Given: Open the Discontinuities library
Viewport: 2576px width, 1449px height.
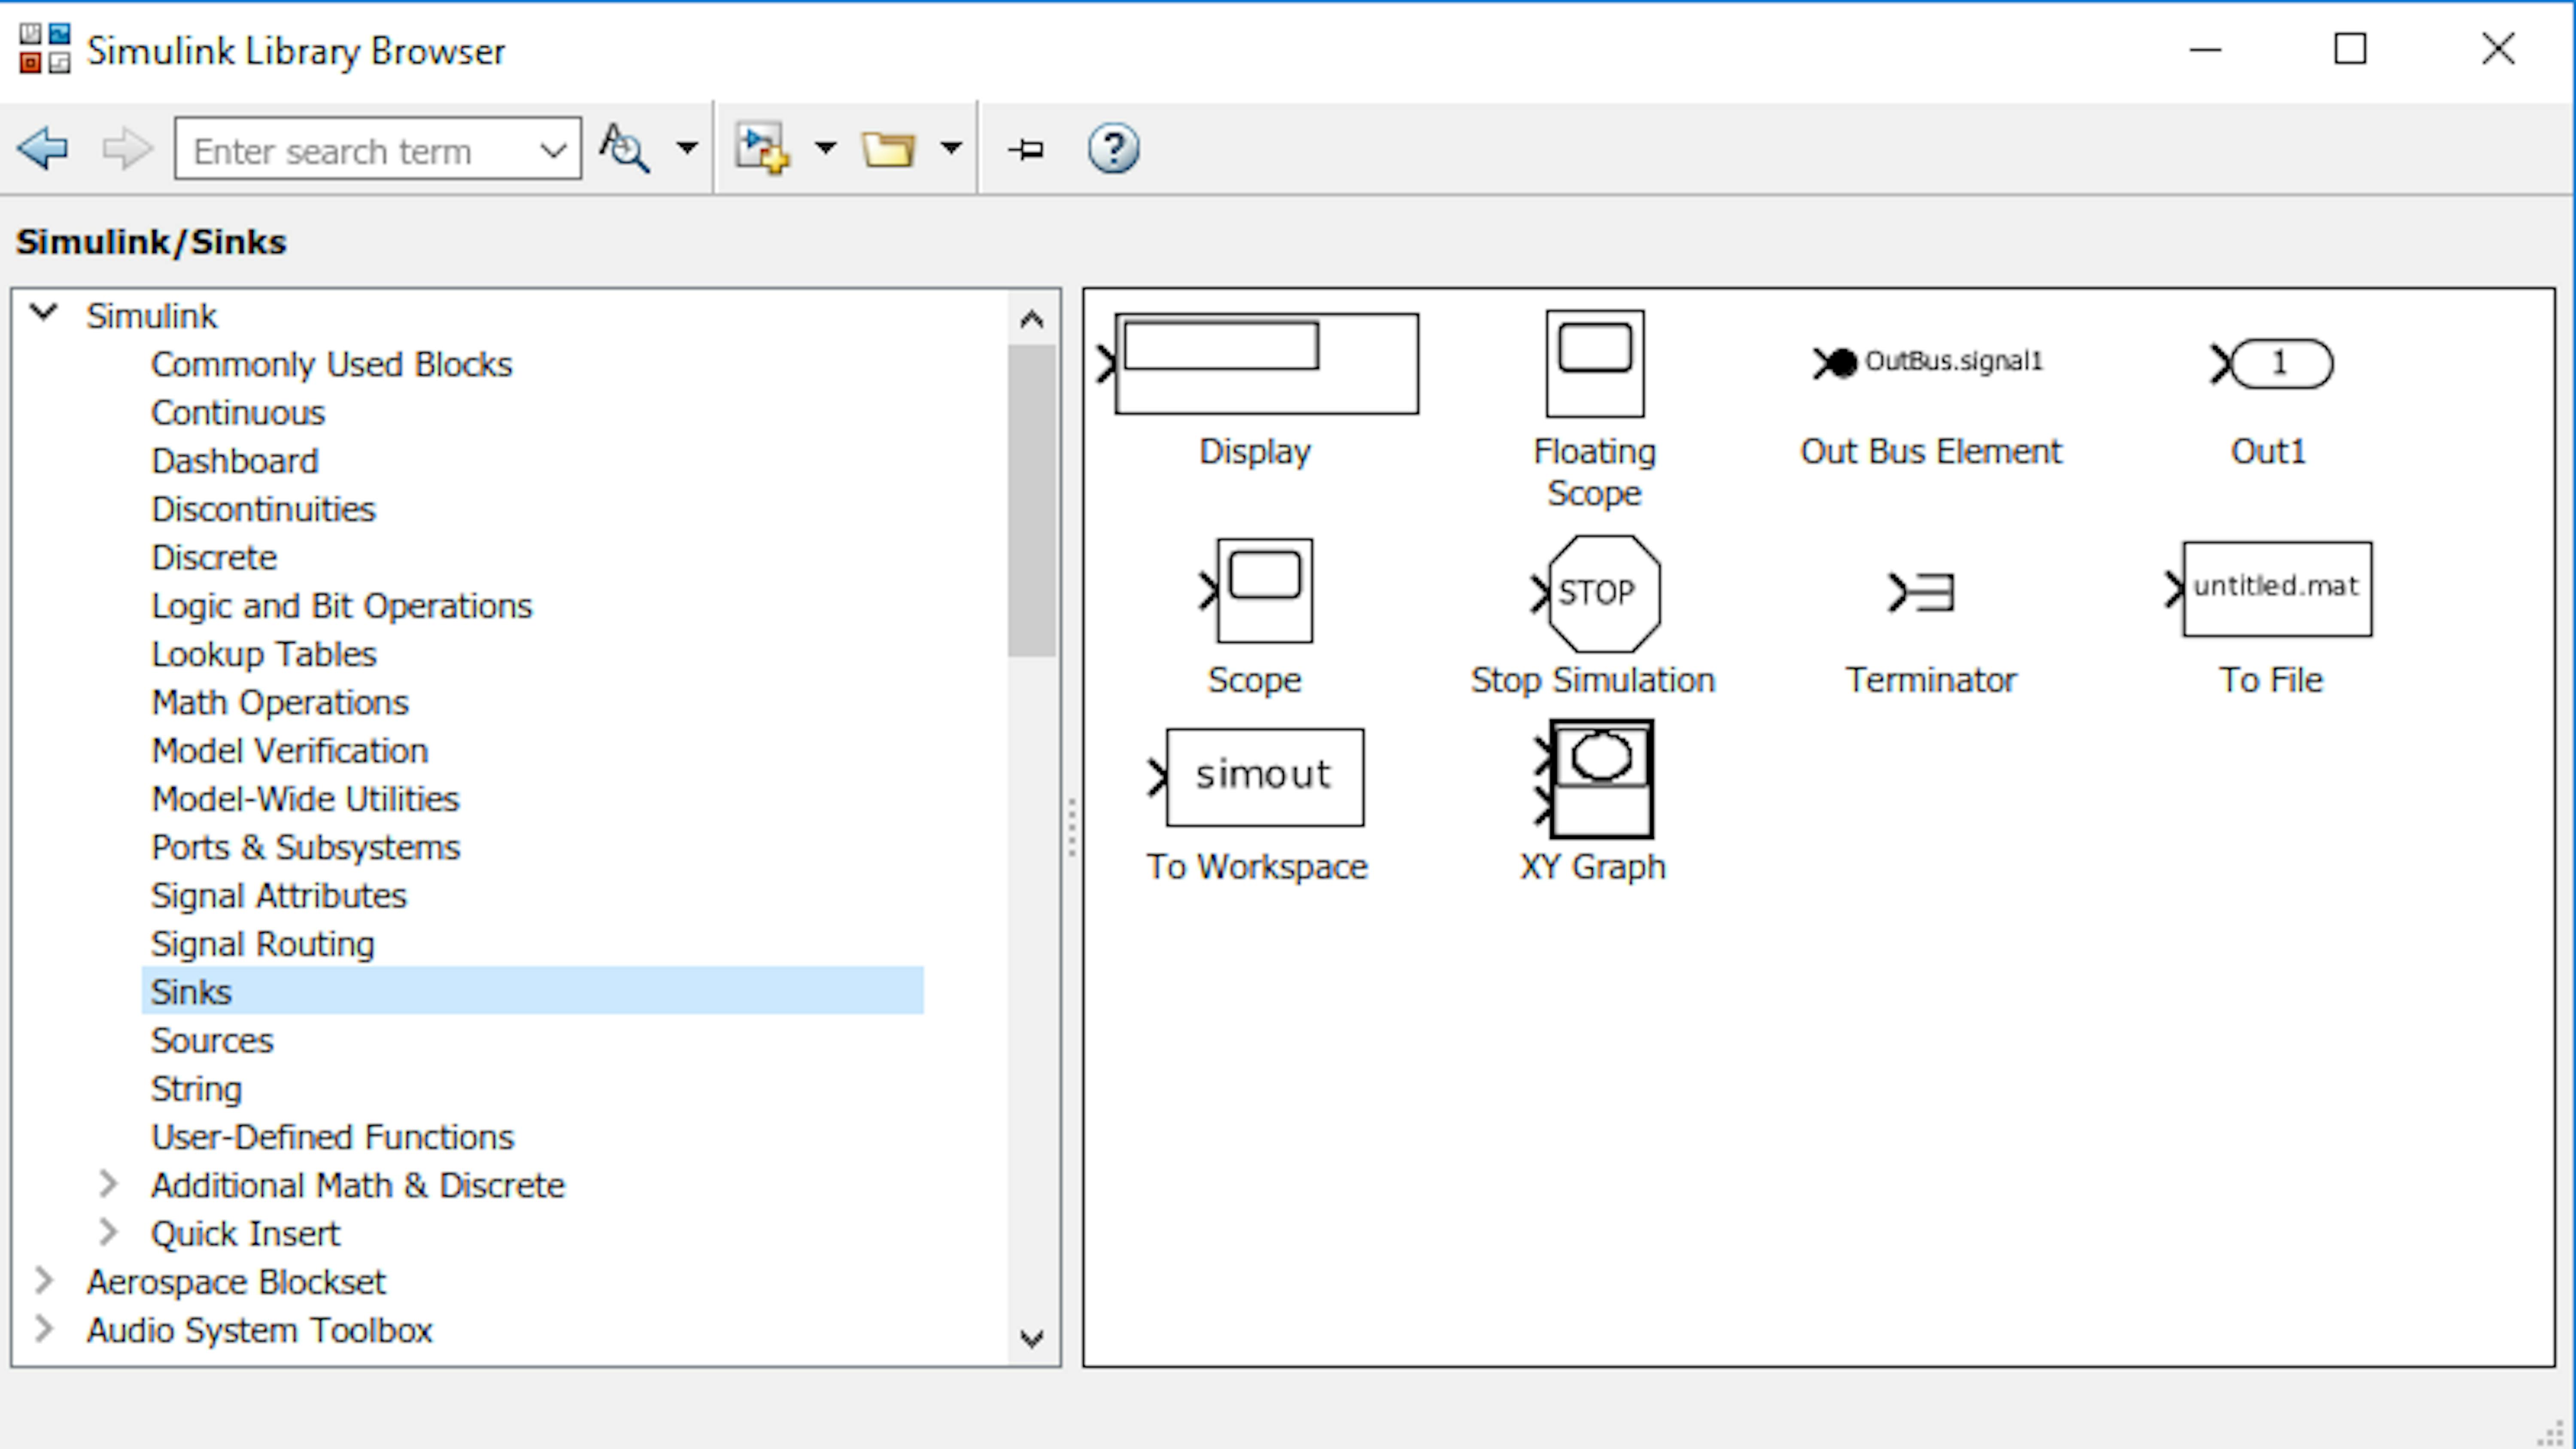Looking at the screenshot, I should pos(263,509).
